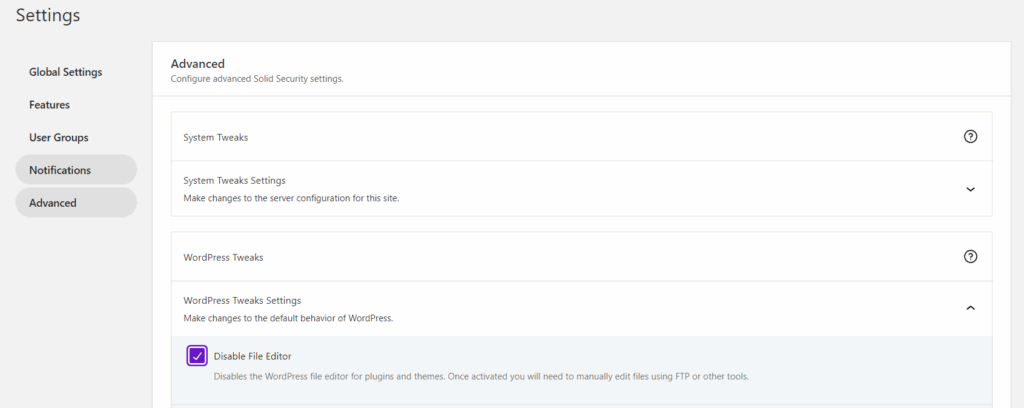Select Advanced tab in sidebar
This screenshot has height=408, width=1024.
[x=76, y=202]
